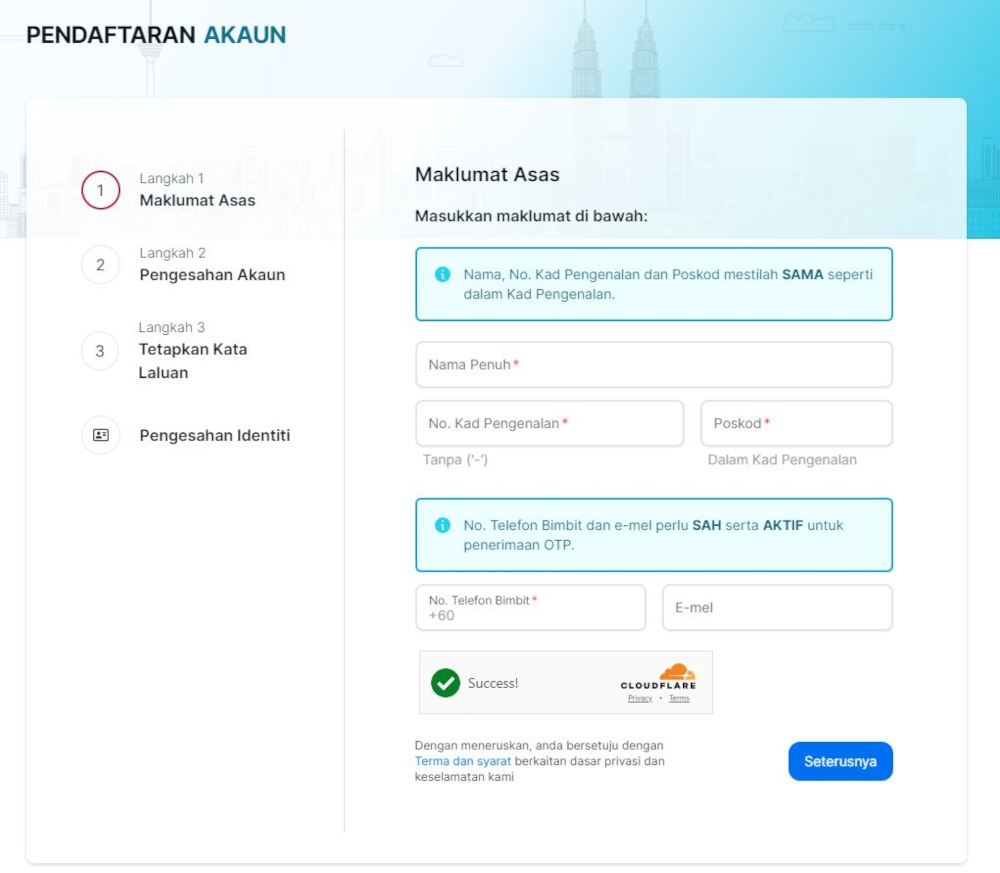Image resolution: width=1000 pixels, height=873 pixels.
Task: Open the Terms link under Cloudflare
Action: point(679,698)
